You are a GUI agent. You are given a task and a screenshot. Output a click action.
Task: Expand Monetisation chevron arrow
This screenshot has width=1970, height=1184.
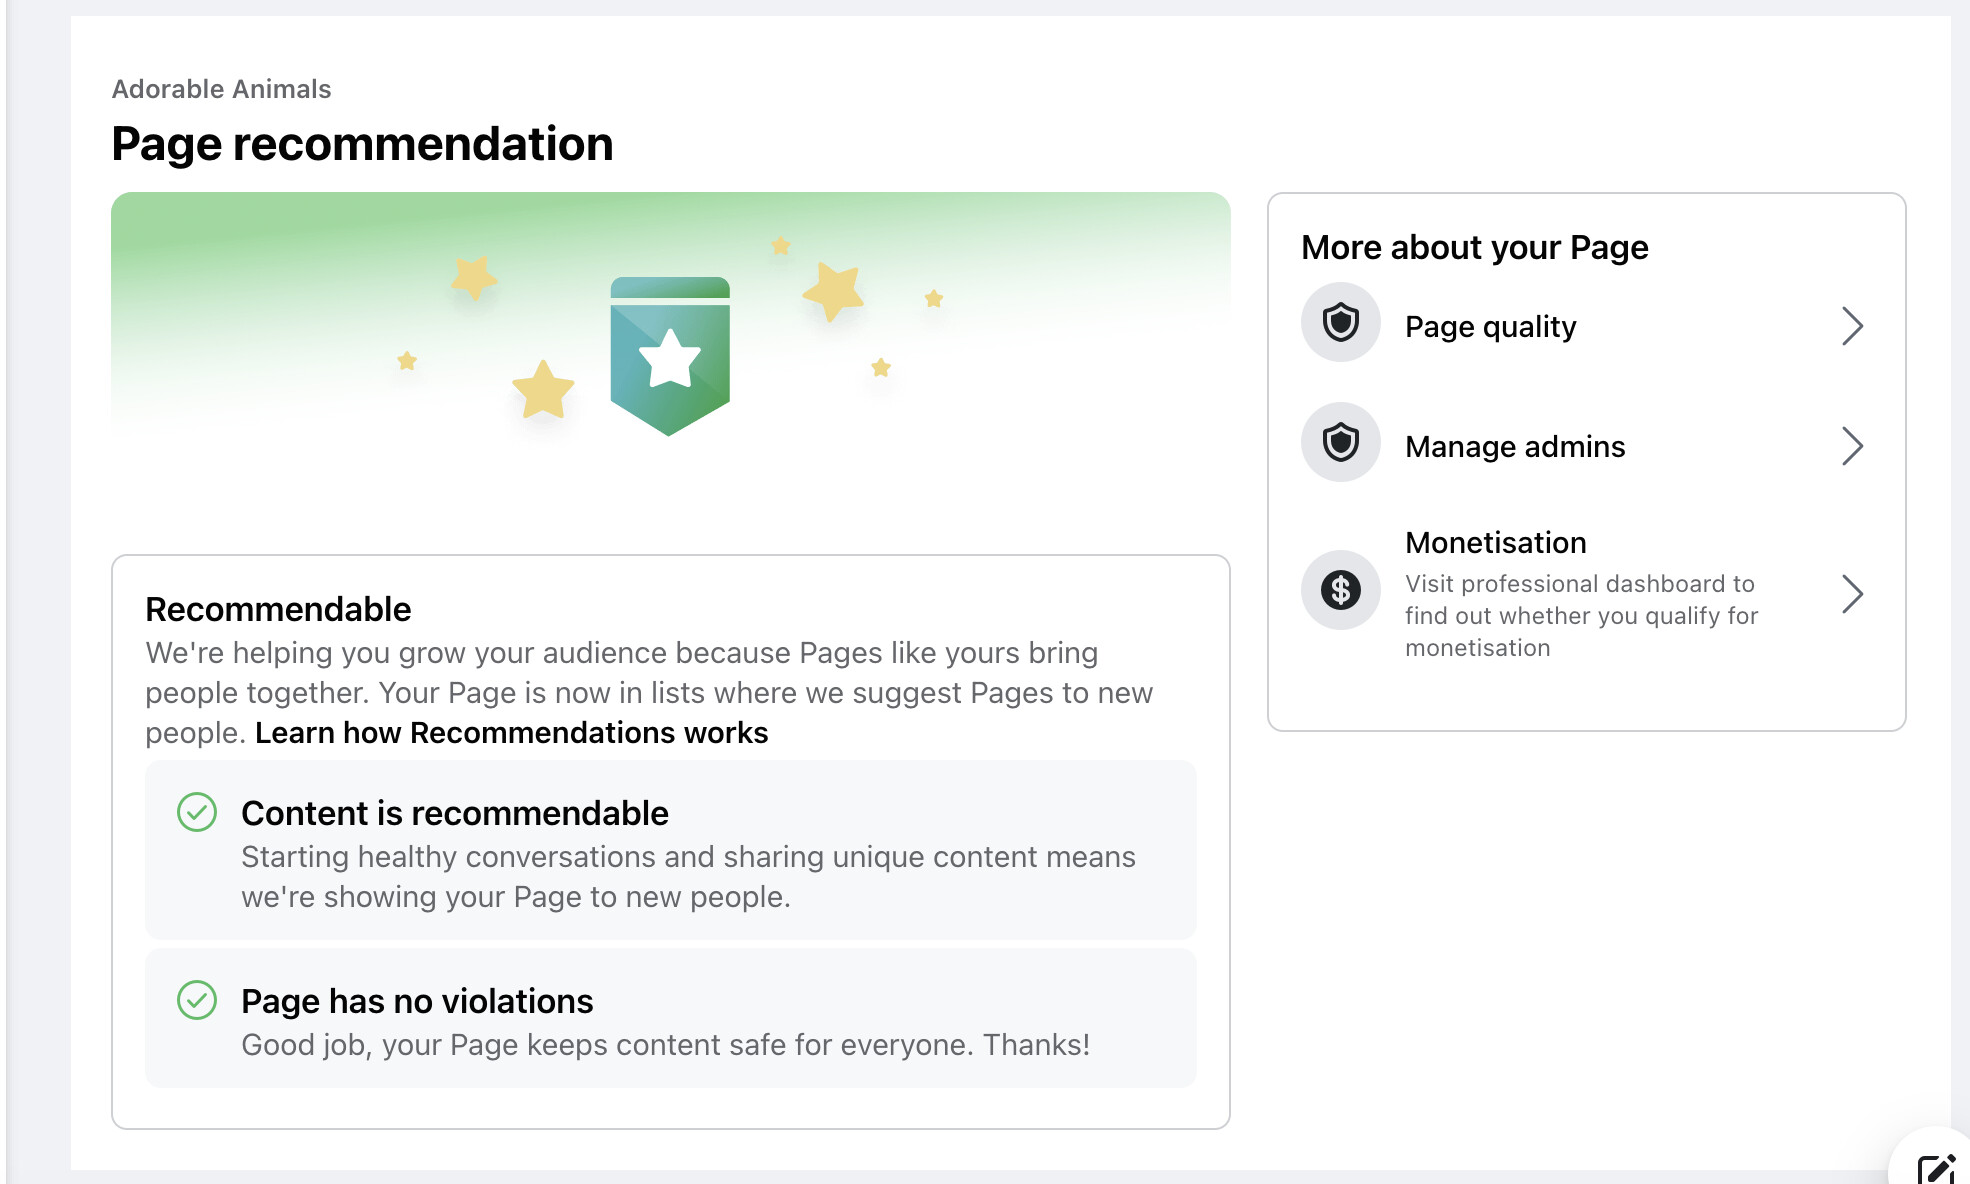(1852, 594)
